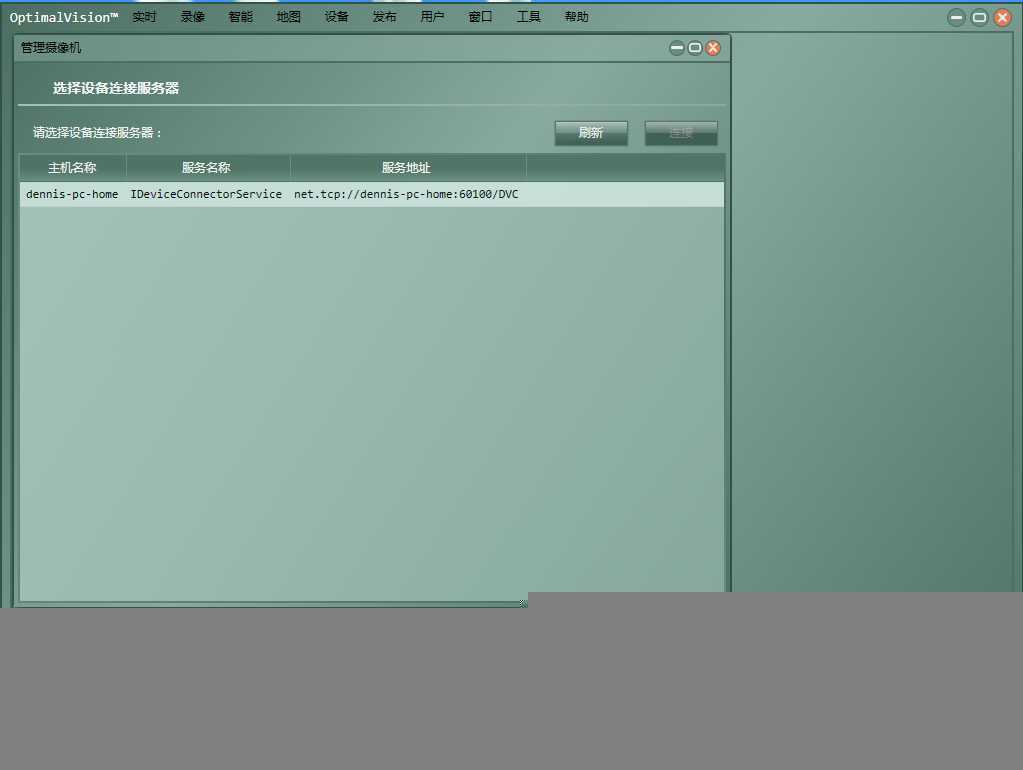1023x770 pixels.
Task: Select the dennis-pc-home host name cell
Action: (72, 194)
